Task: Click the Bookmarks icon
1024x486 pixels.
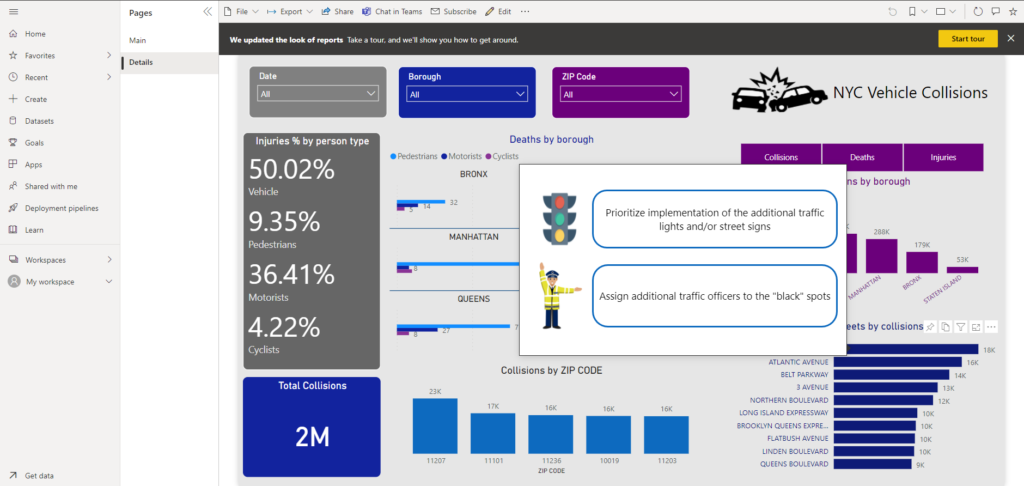Action: coord(912,12)
